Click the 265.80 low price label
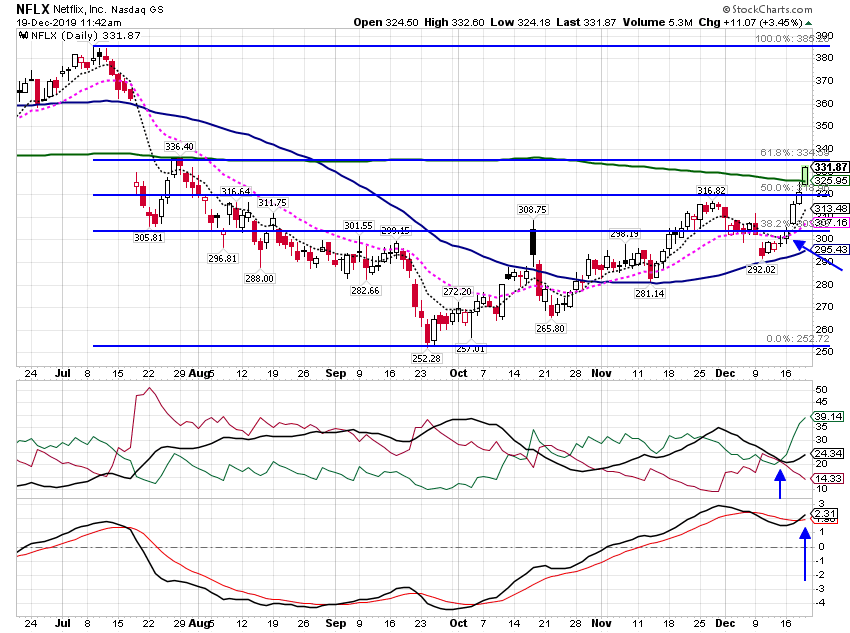850x633 pixels. click(550, 328)
